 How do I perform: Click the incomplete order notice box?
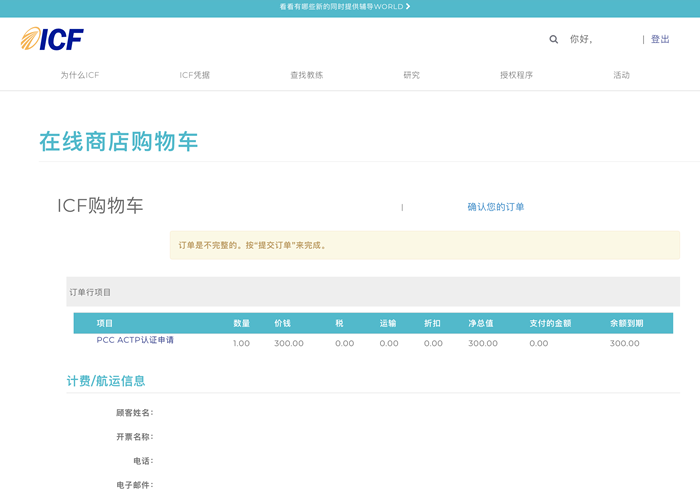pos(424,245)
